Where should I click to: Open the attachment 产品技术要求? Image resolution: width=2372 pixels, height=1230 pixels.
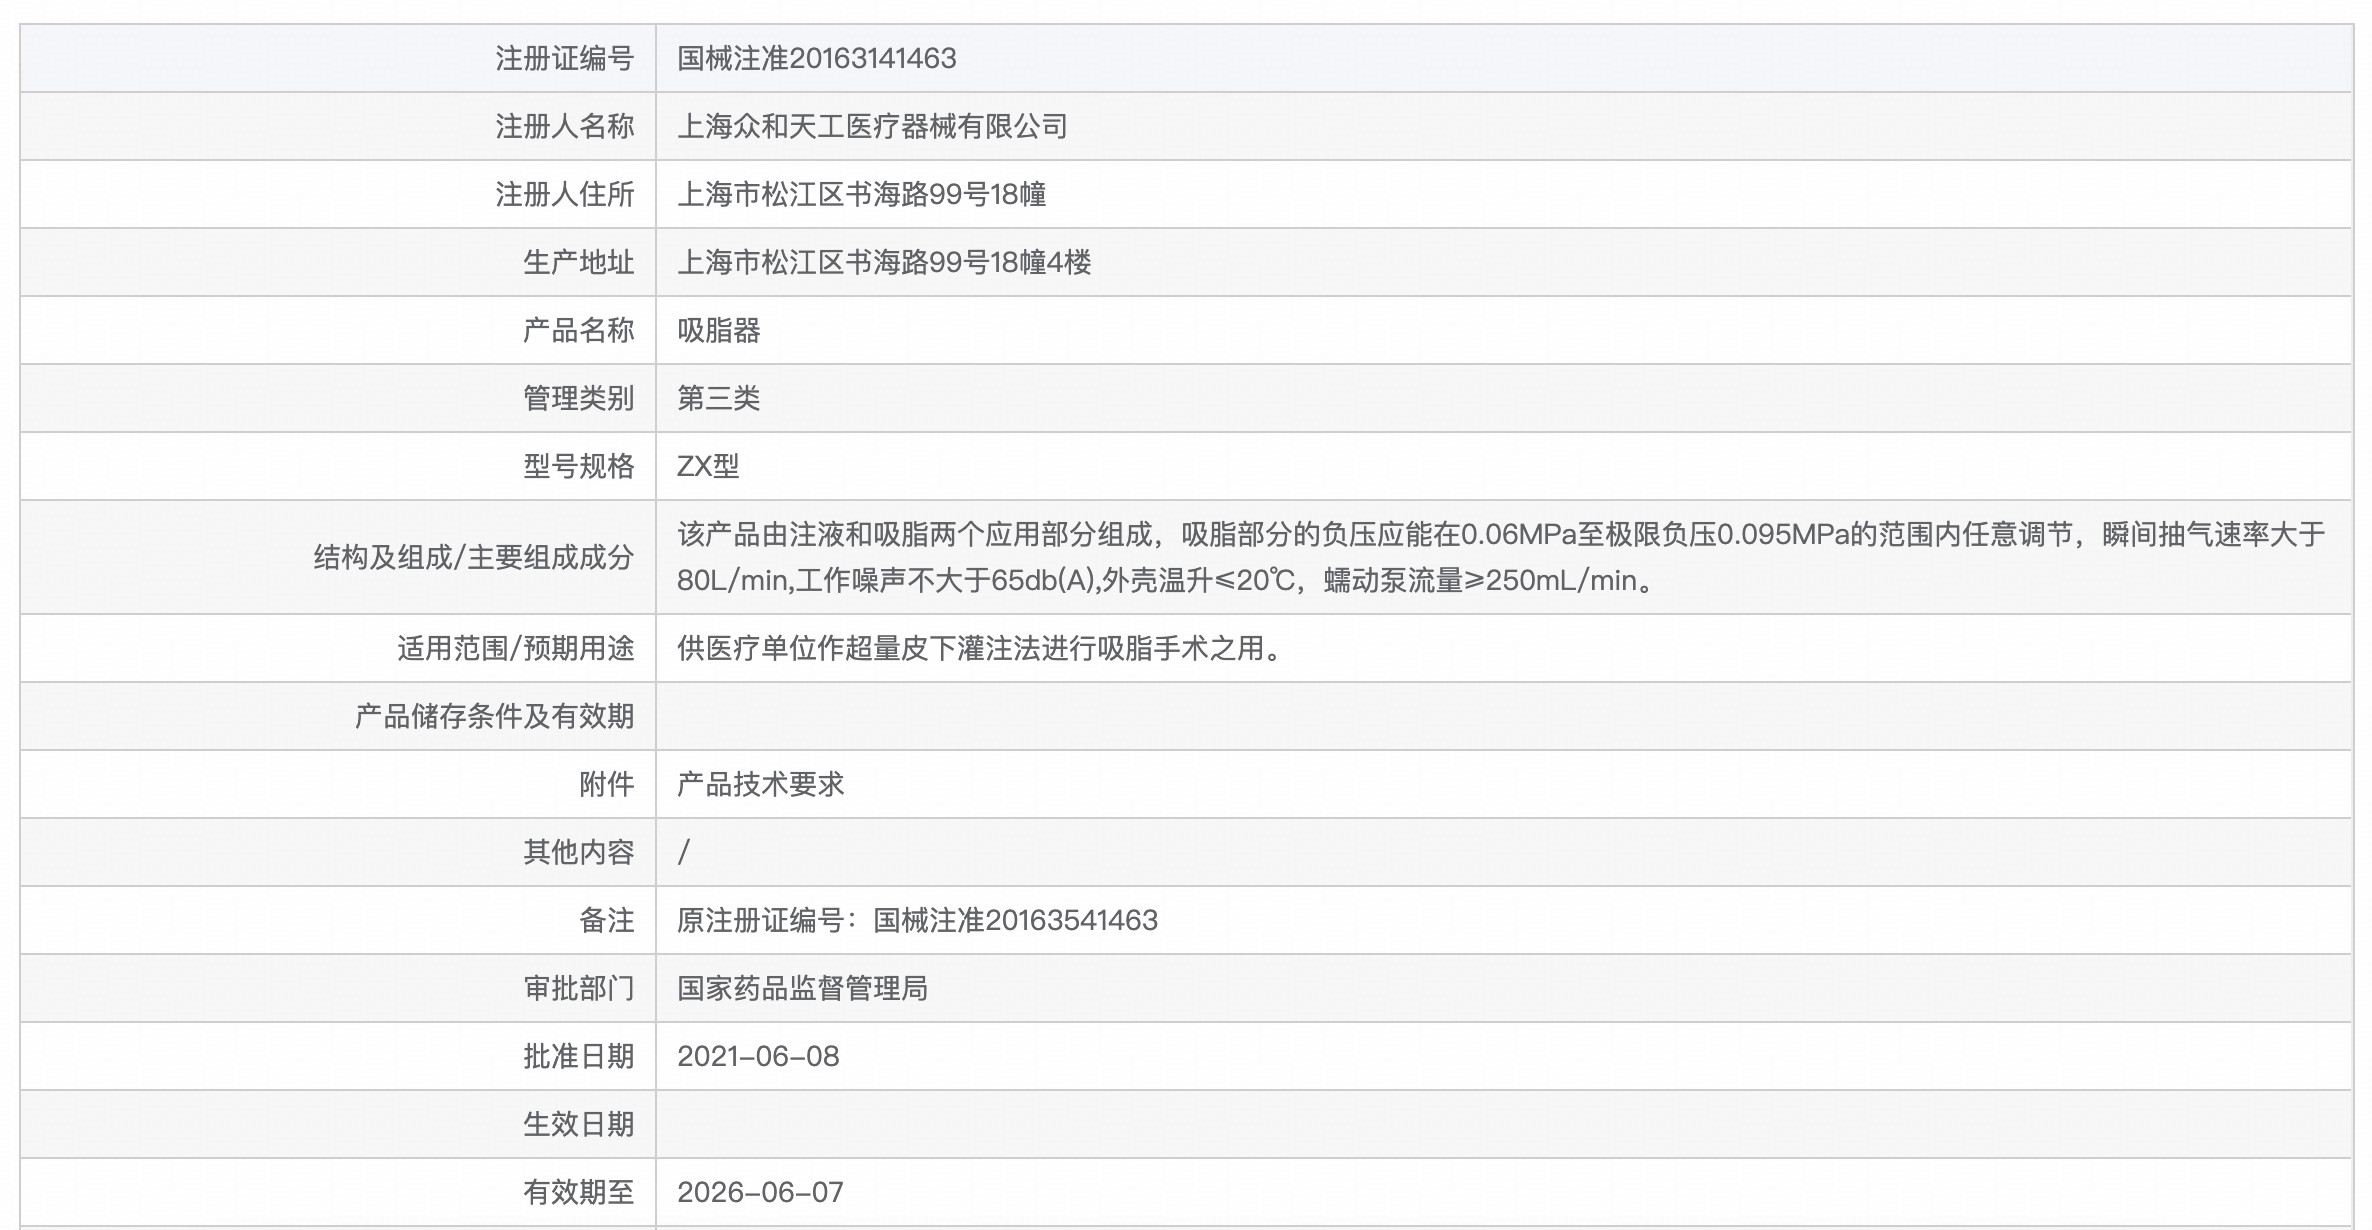click(x=760, y=784)
